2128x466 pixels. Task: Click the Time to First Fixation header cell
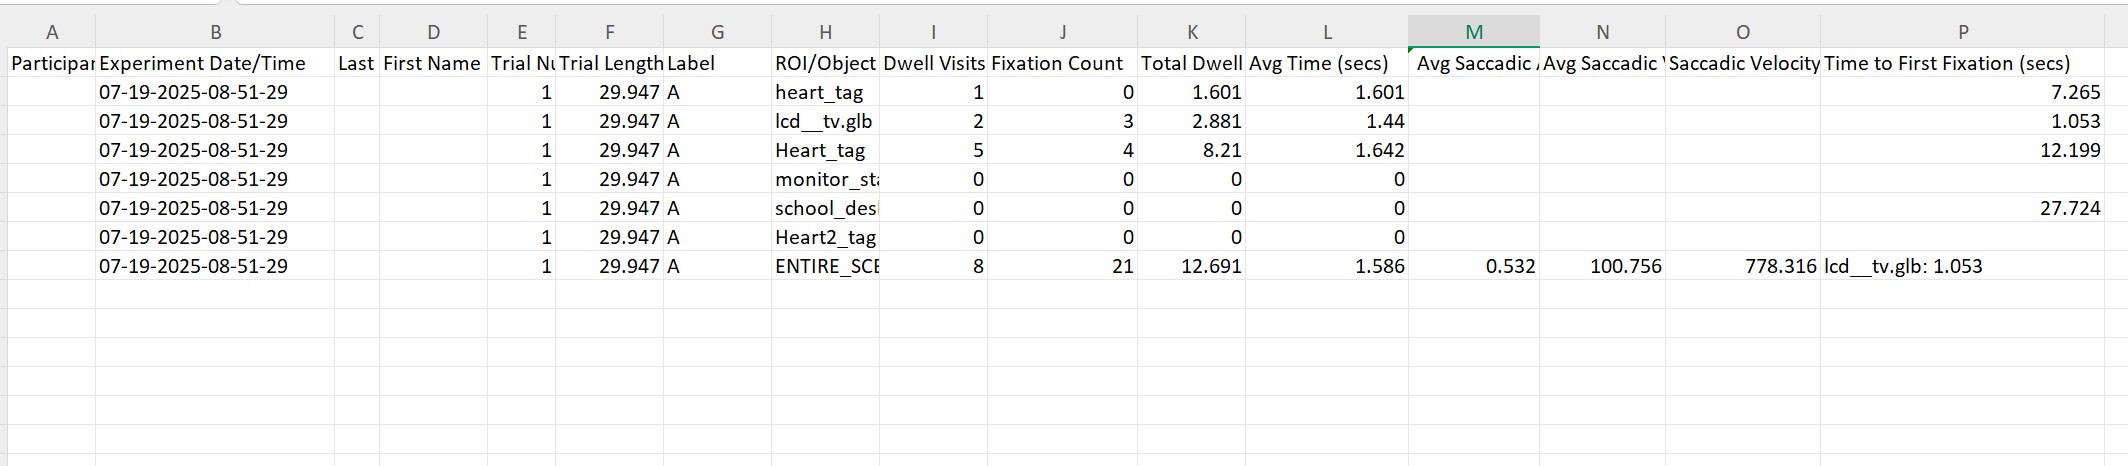point(1947,63)
